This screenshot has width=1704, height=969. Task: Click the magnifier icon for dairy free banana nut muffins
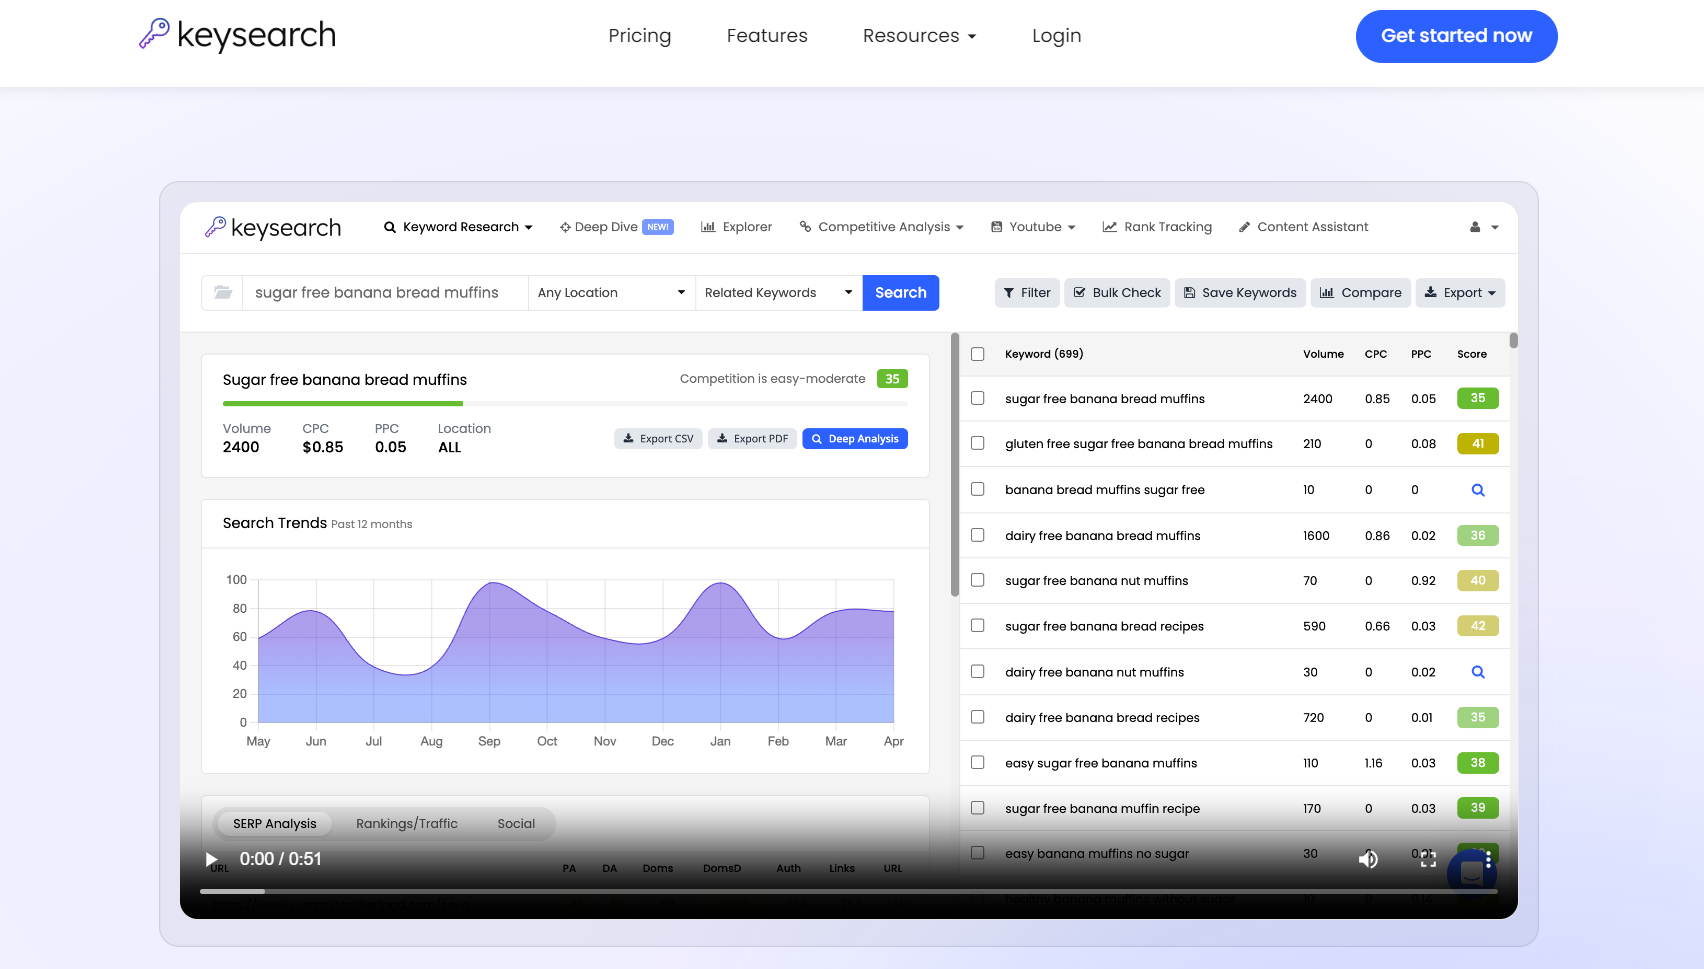[1478, 673]
